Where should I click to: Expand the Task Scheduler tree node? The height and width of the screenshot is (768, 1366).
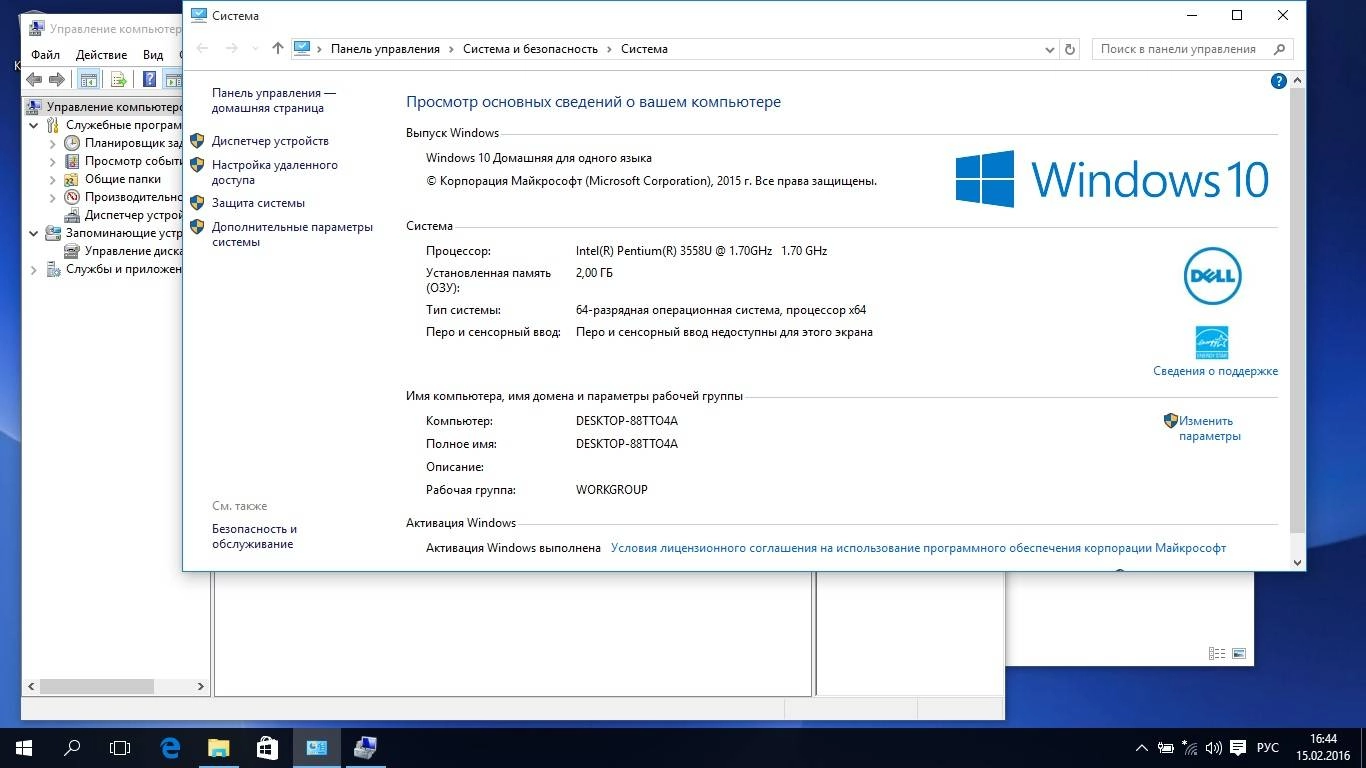pos(53,143)
